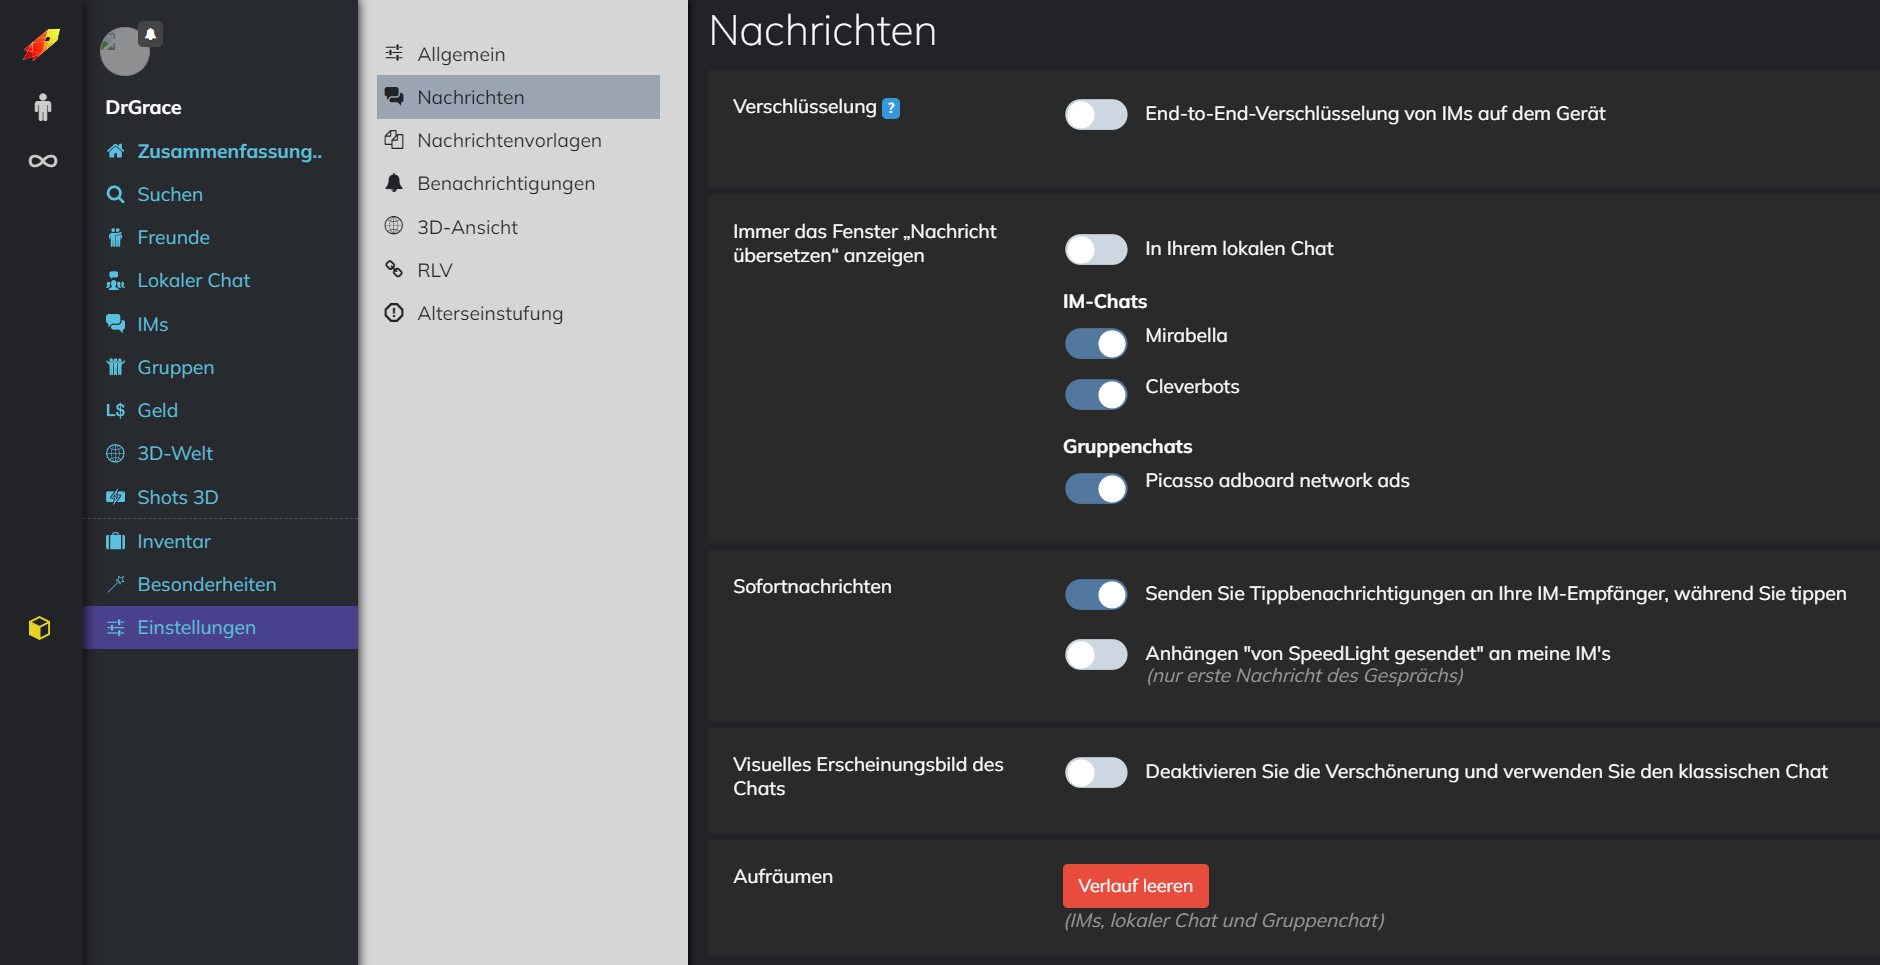Click the globe icon beside 3D-Ansicht
The height and width of the screenshot is (965, 1880).
pos(394,226)
